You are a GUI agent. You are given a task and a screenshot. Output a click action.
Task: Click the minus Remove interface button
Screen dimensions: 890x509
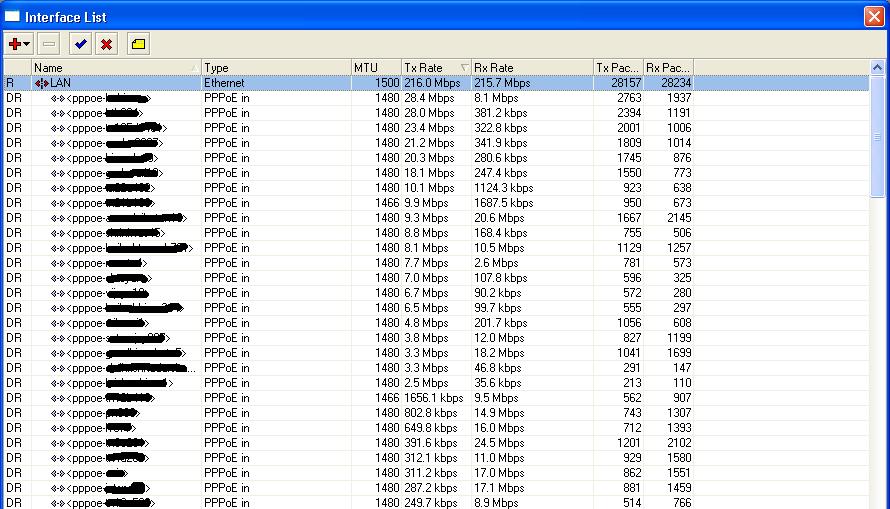click(49, 44)
